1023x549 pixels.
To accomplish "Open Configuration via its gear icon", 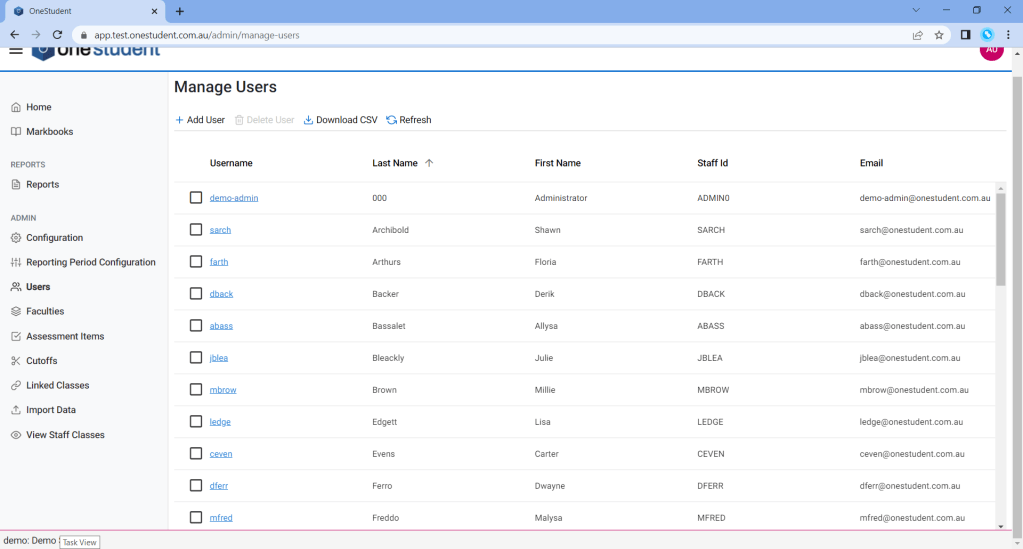I will click(x=16, y=238).
